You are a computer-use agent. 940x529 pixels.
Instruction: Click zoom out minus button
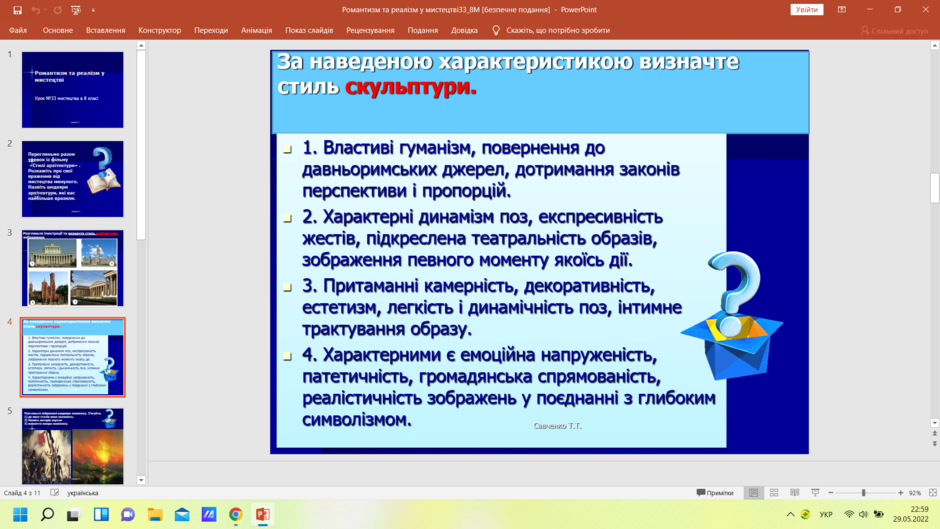(831, 493)
